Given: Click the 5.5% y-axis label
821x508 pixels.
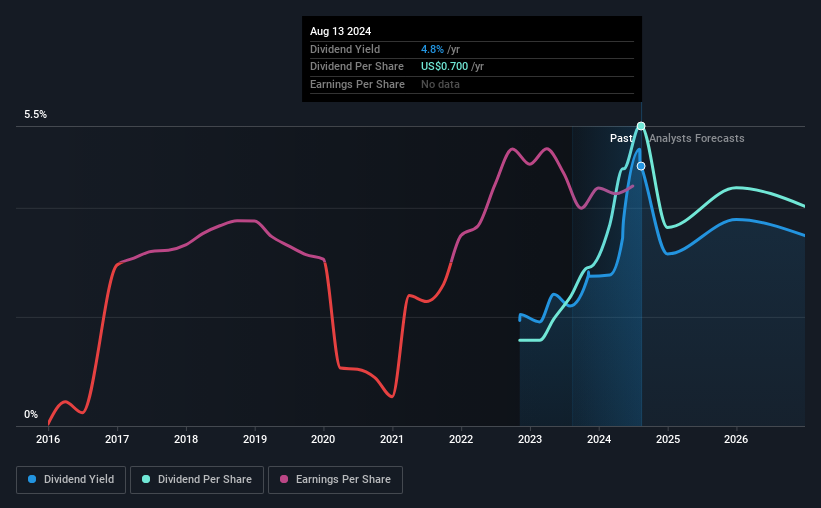Looking at the screenshot, I should point(36,115).
